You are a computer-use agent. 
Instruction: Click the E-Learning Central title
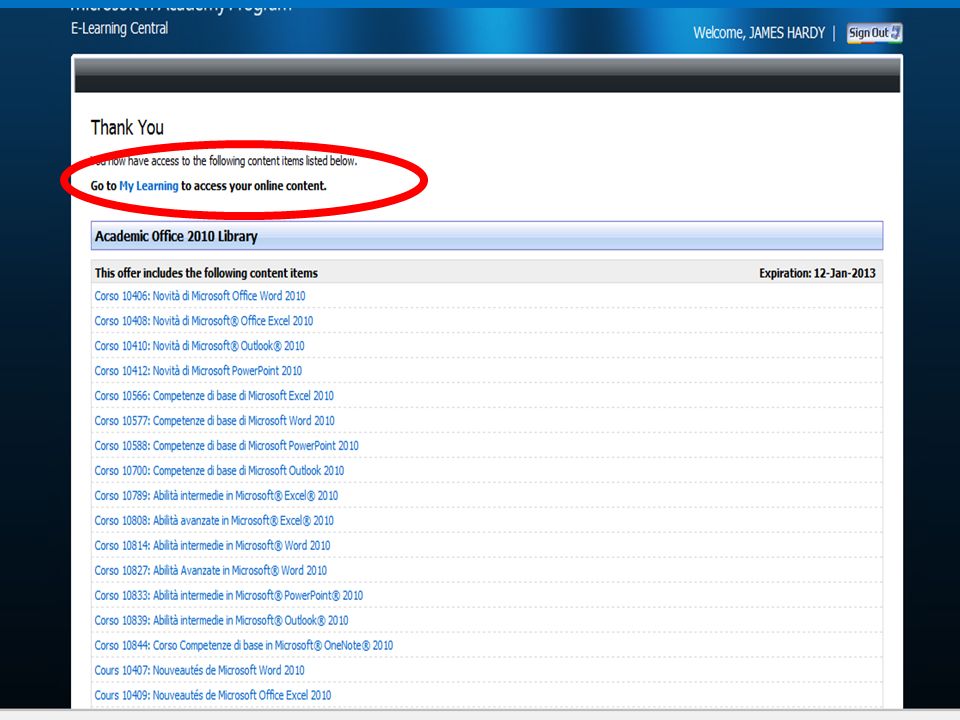coord(119,28)
